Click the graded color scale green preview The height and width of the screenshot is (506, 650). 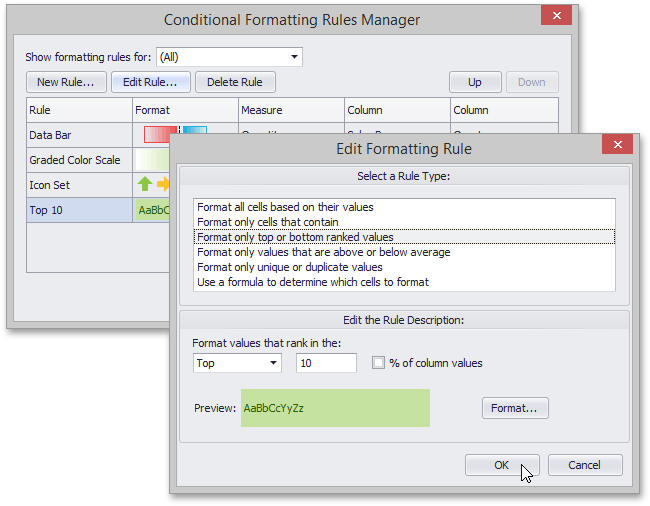click(152, 160)
